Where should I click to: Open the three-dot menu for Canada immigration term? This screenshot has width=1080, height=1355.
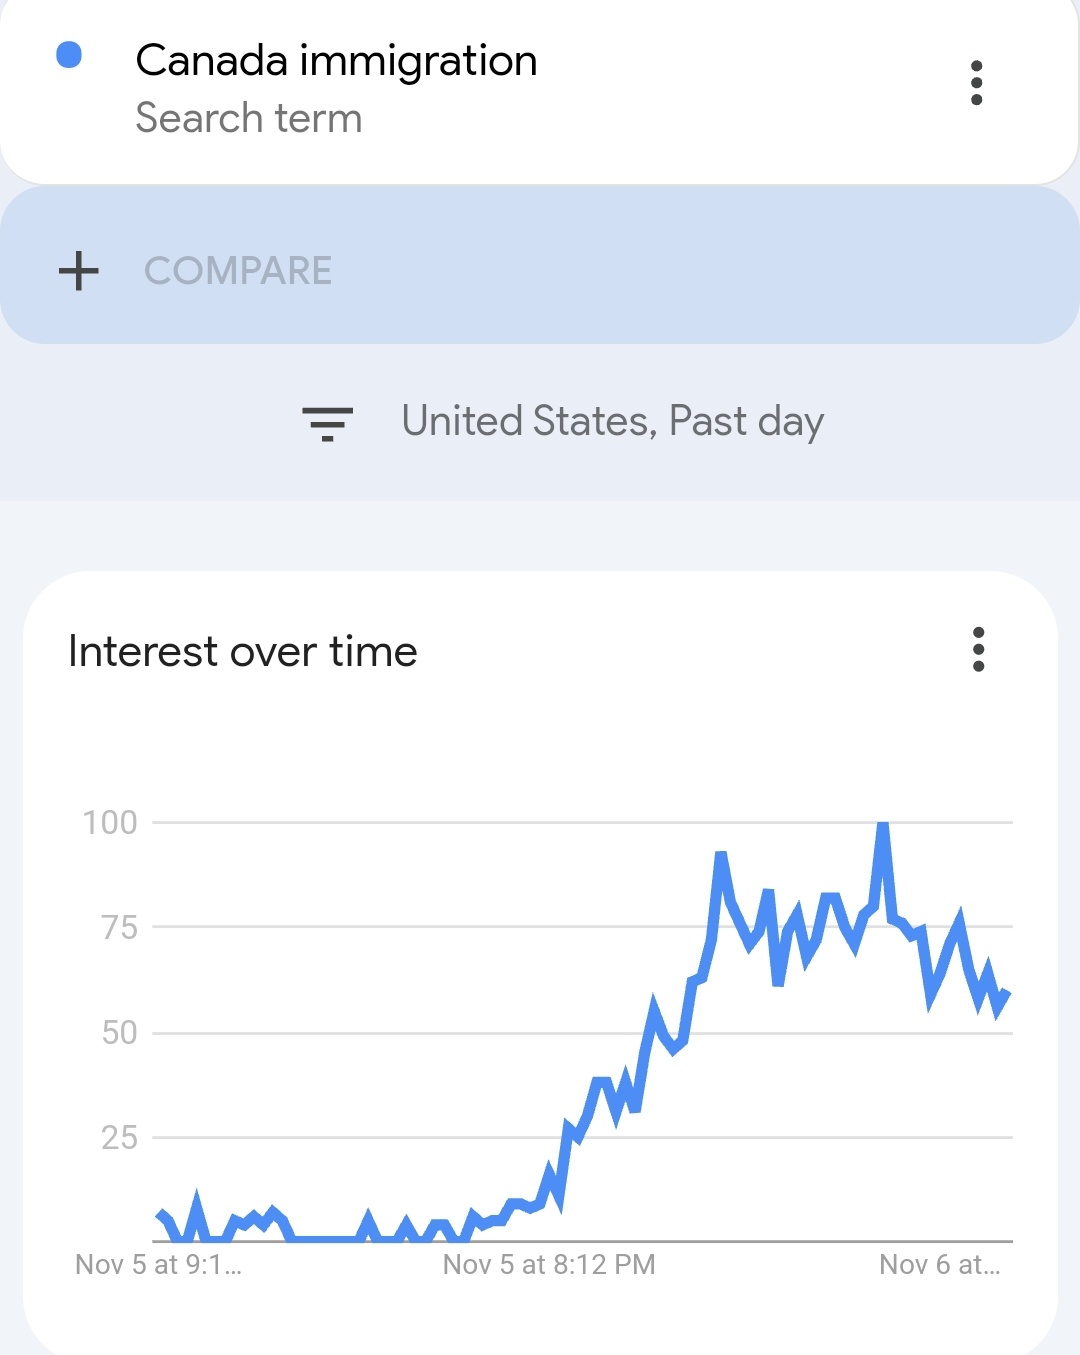(x=977, y=83)
